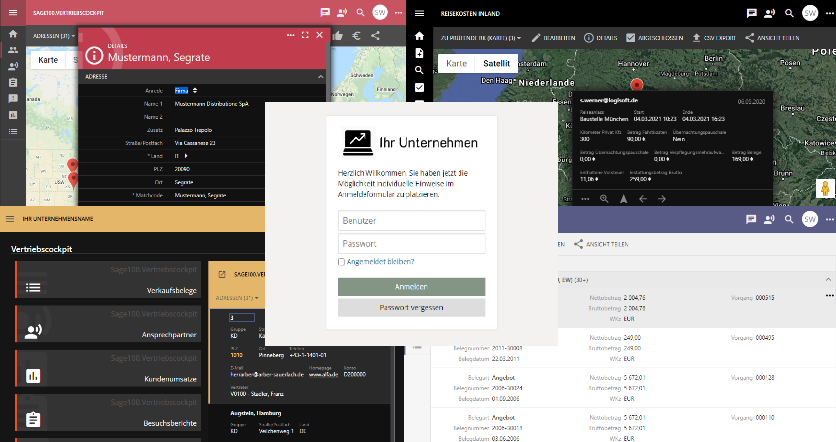Open Verkaufsbelege tile in Vertriebscockpit
The image size is (836, 442).
[x=108, y=279]
